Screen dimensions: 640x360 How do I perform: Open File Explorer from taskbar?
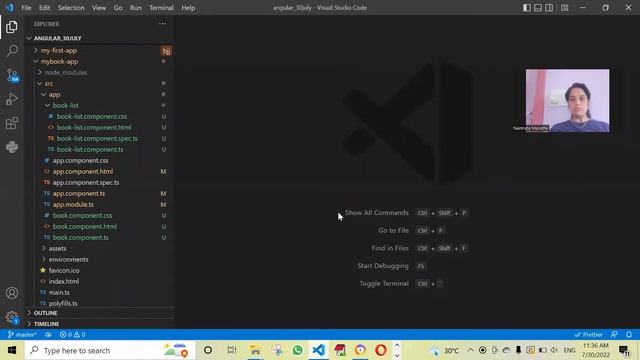tap(256, 350)
